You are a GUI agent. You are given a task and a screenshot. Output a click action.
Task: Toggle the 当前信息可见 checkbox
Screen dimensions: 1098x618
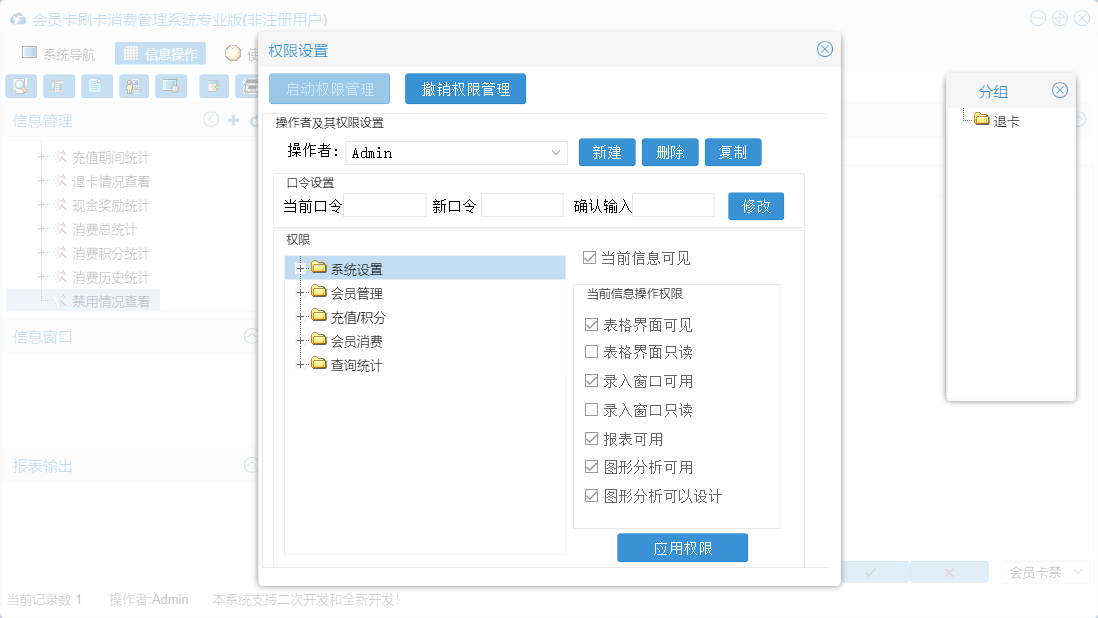[590, 258]
